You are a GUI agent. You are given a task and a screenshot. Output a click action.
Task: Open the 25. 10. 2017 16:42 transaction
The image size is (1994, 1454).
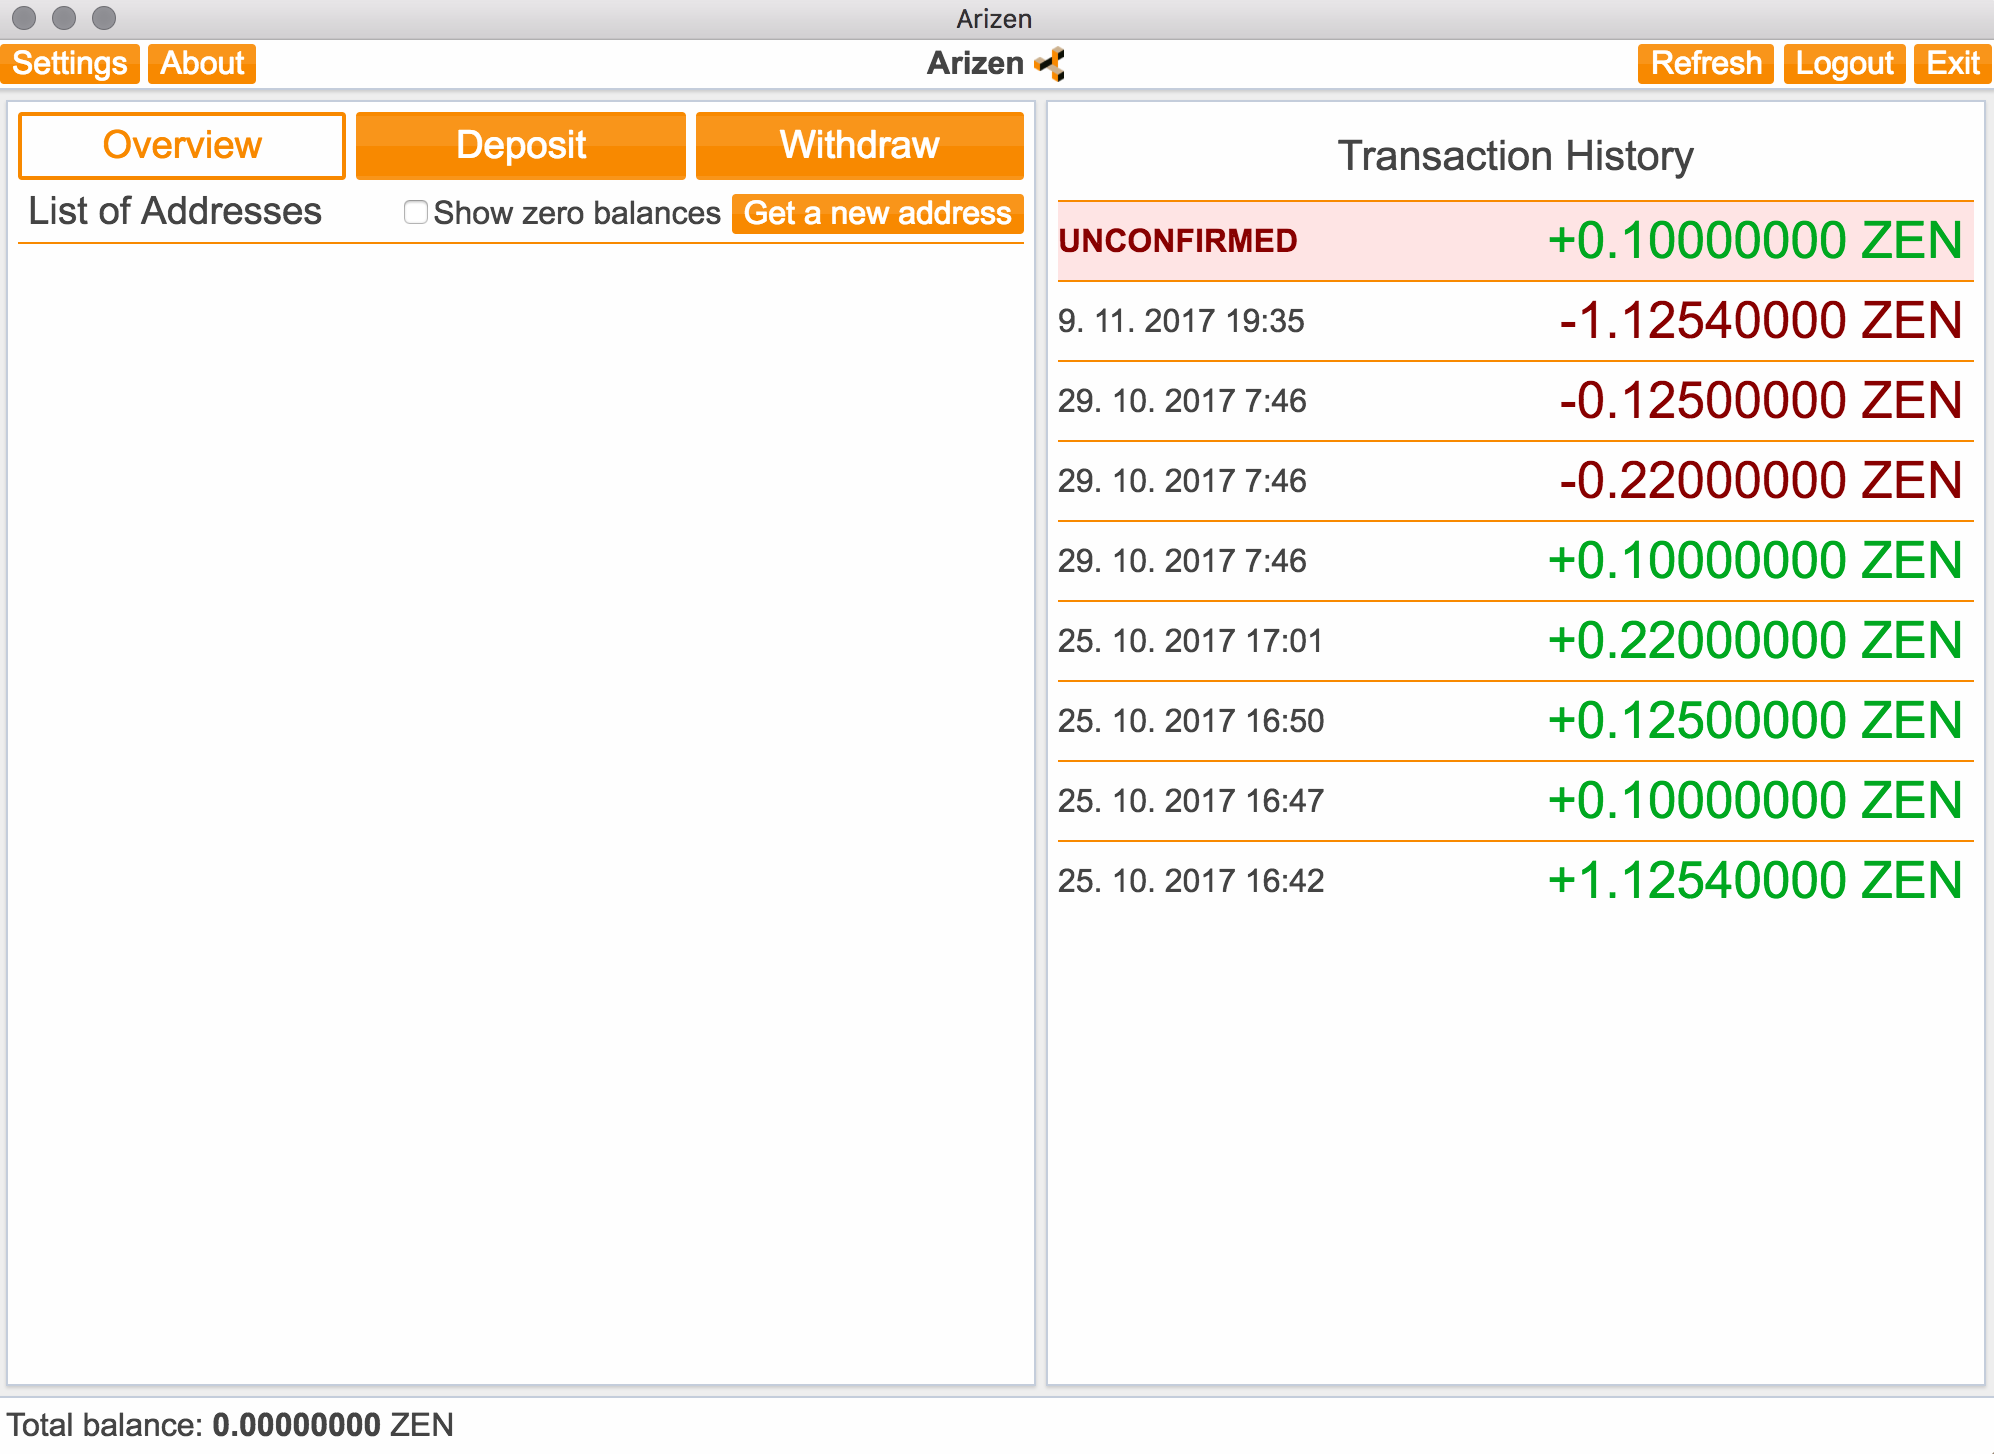tap(1516, 881)
